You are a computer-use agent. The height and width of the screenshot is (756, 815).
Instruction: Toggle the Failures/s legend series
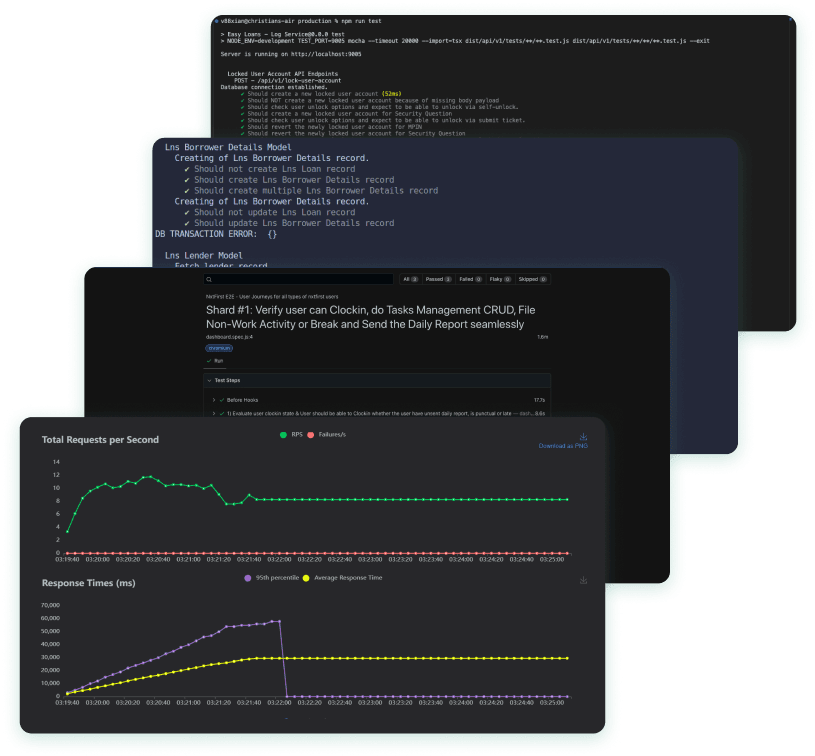tap(326, 435)
